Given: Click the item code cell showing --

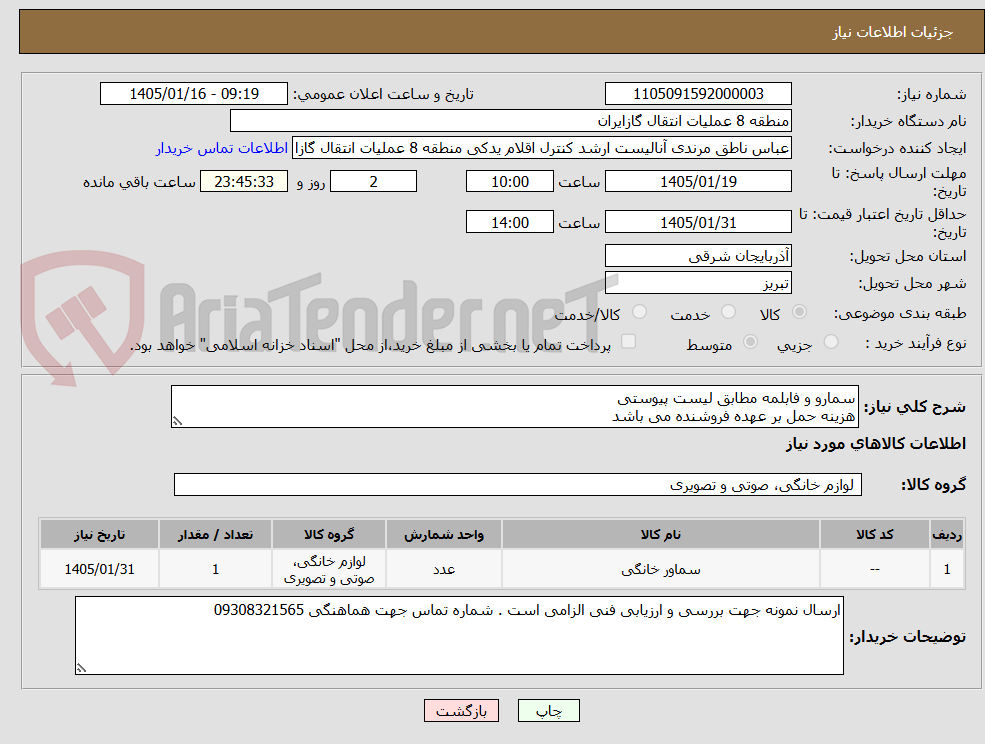Looking at the screenshot, I should pyautogui.click(x=874, y=569).
